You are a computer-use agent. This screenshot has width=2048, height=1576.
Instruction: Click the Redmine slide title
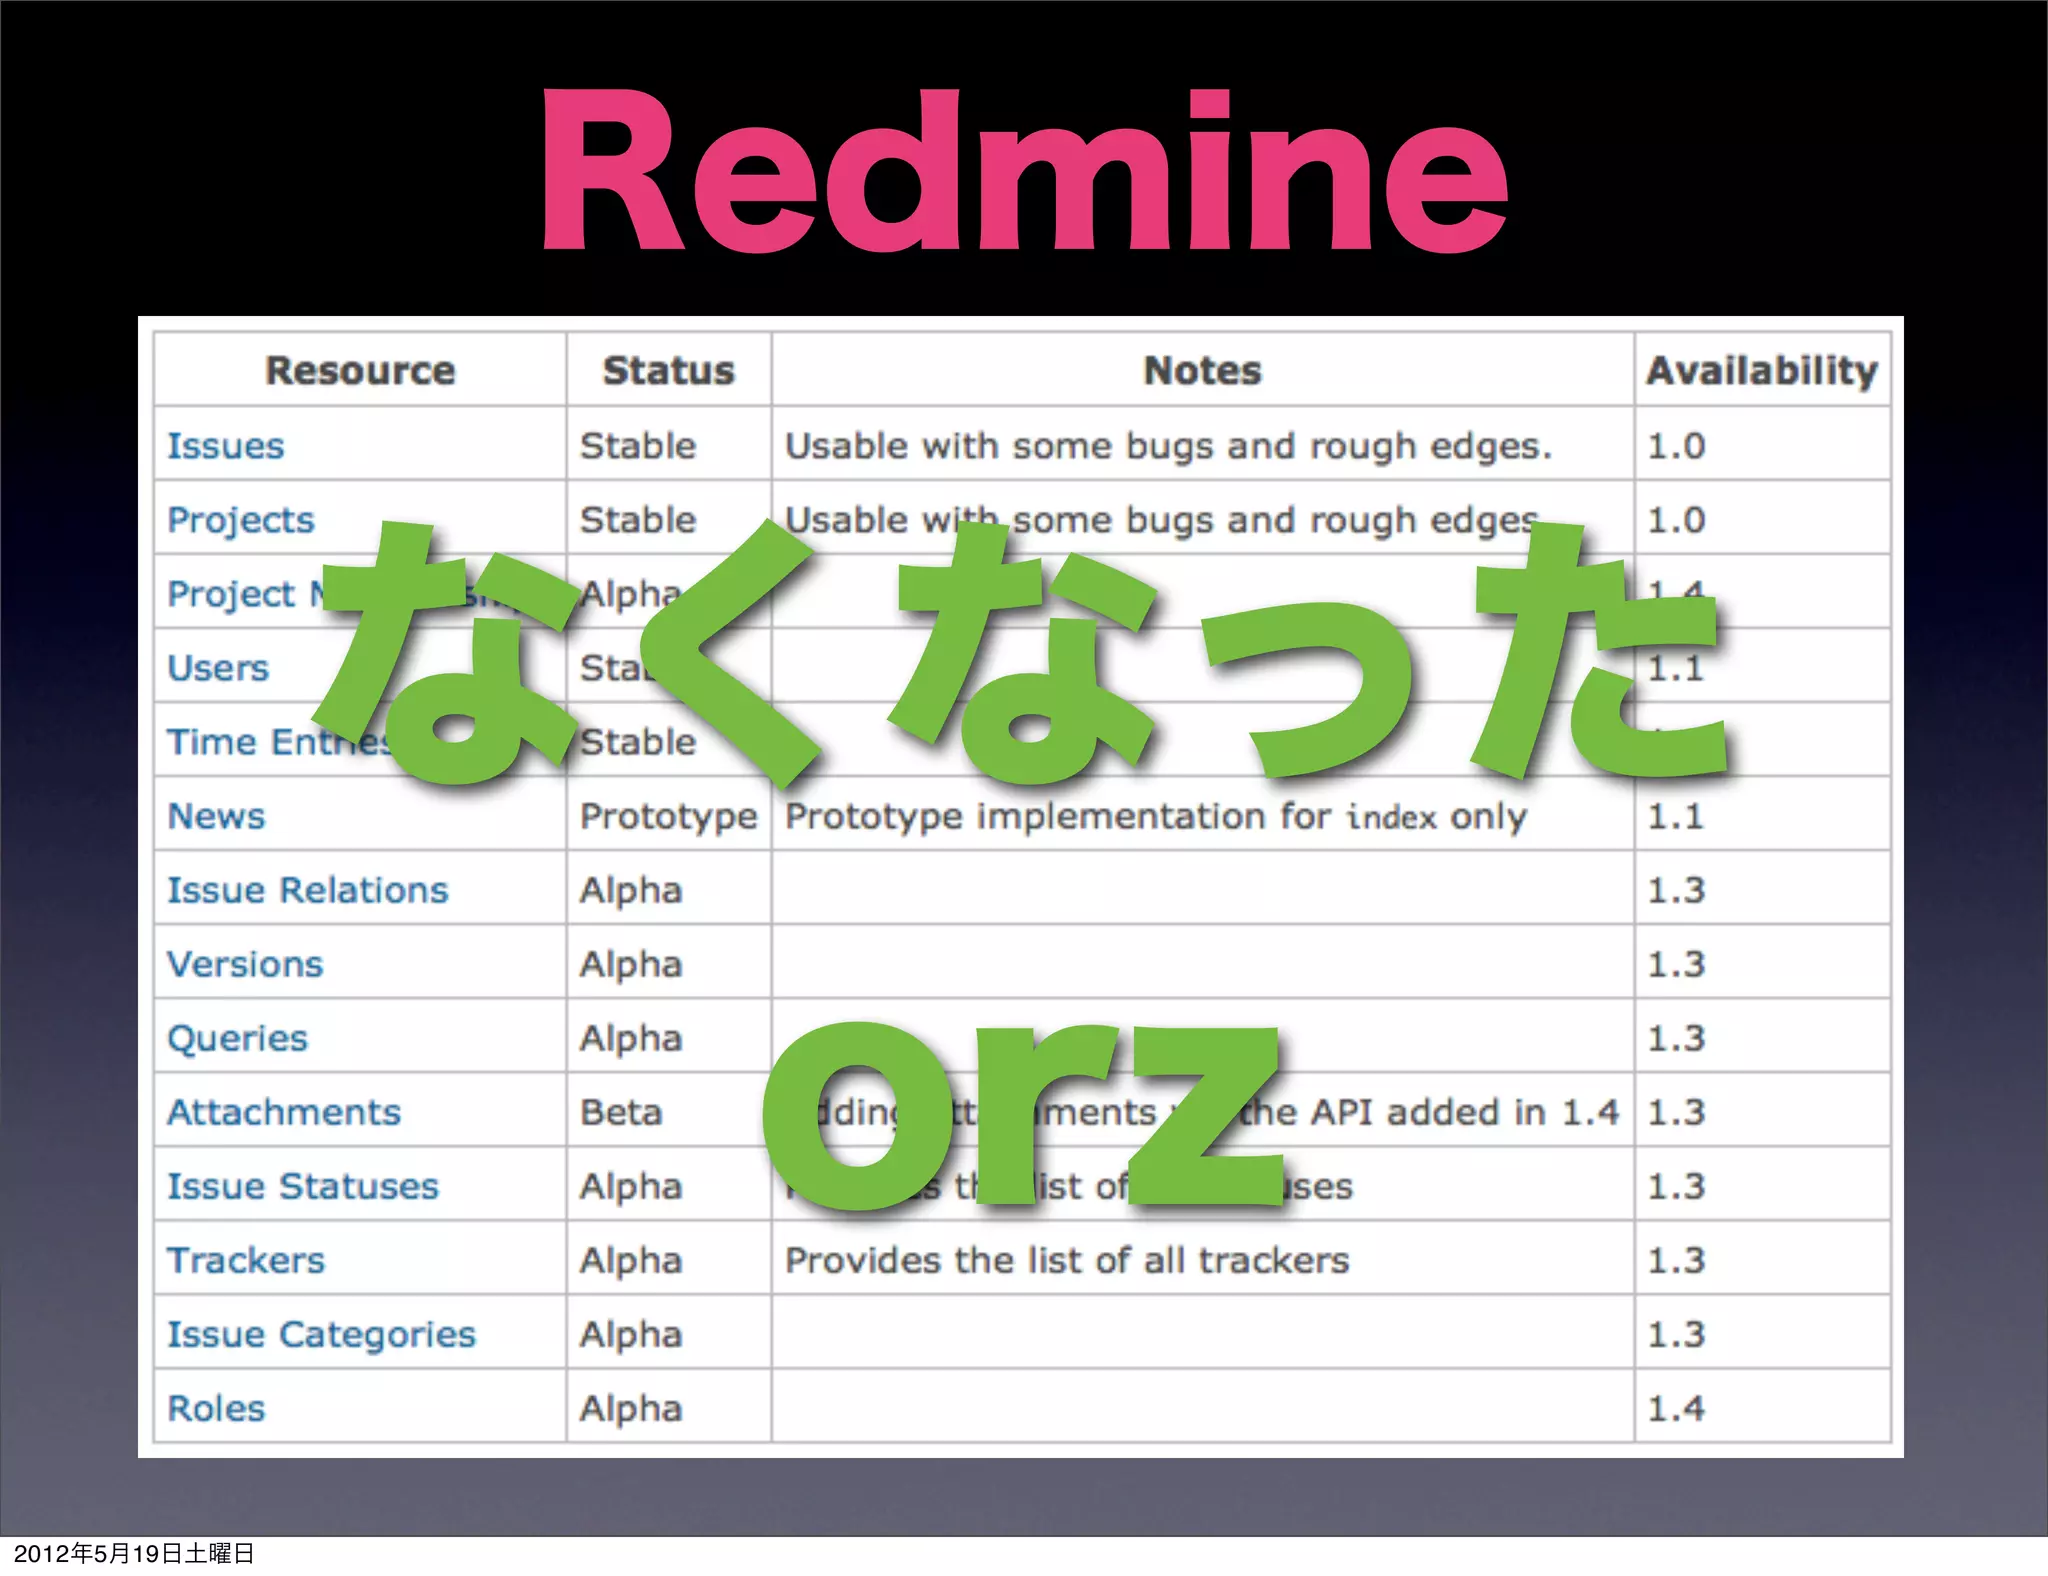pyautogui.click(x=1024, y=170)
